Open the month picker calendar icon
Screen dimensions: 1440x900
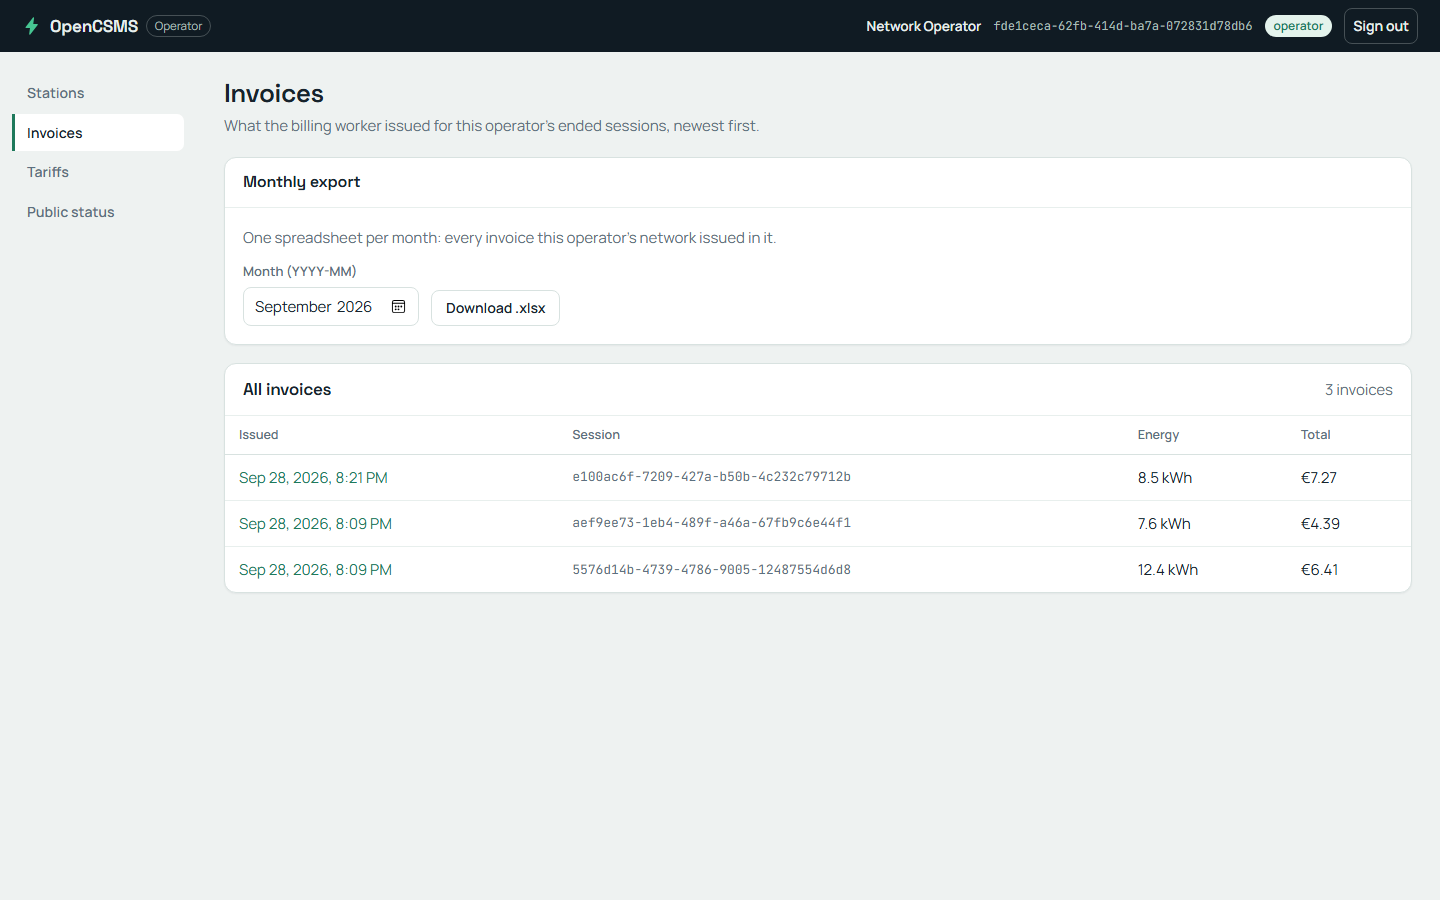398,307
